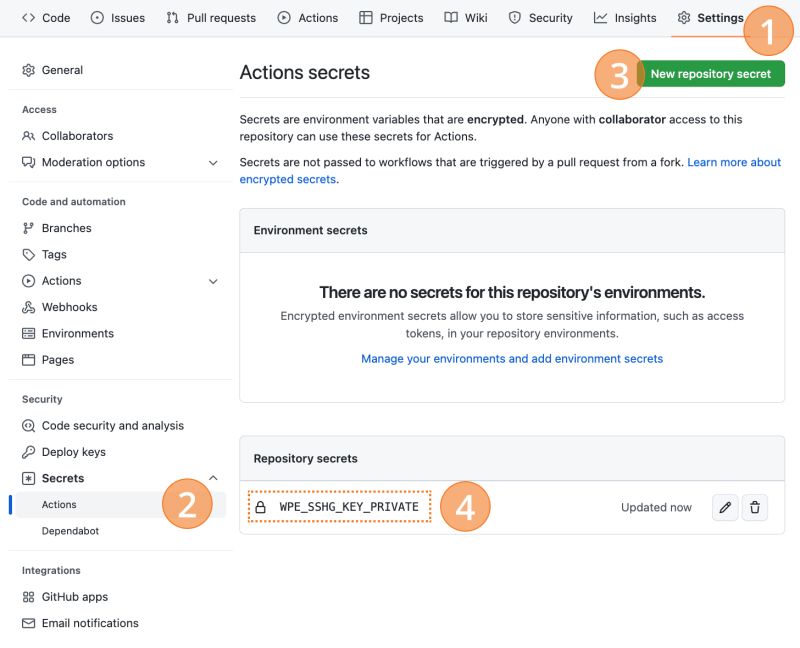
Task: Open Issues via its circle icon
Action: tap(100, 17)
